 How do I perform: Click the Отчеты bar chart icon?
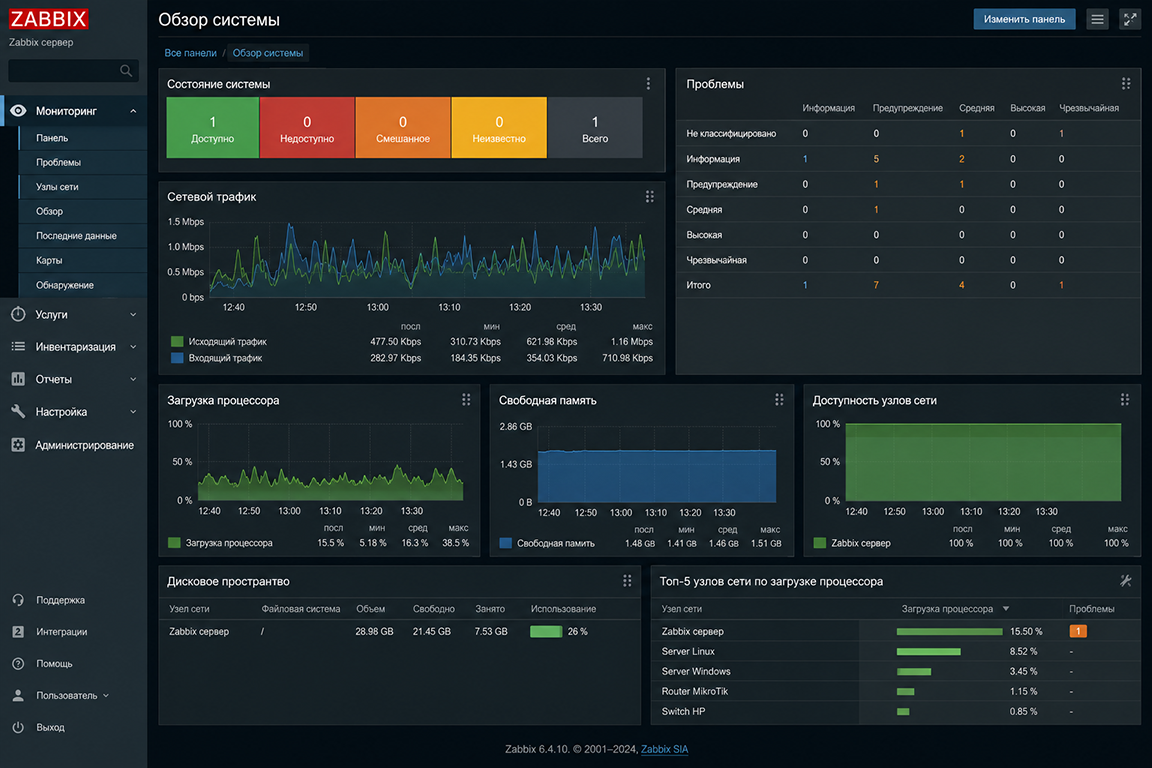click(18, 379)
